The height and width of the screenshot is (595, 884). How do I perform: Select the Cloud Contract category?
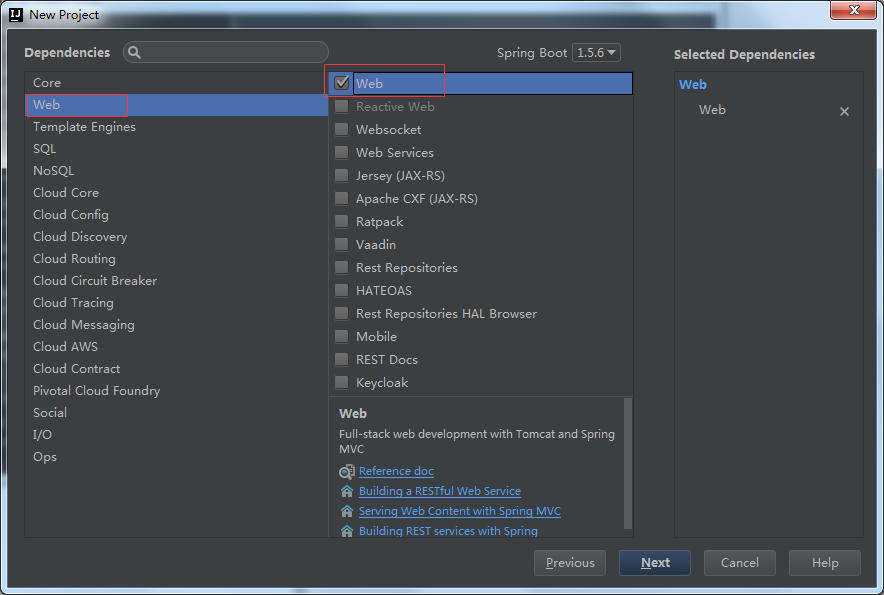tap(176, 369)
